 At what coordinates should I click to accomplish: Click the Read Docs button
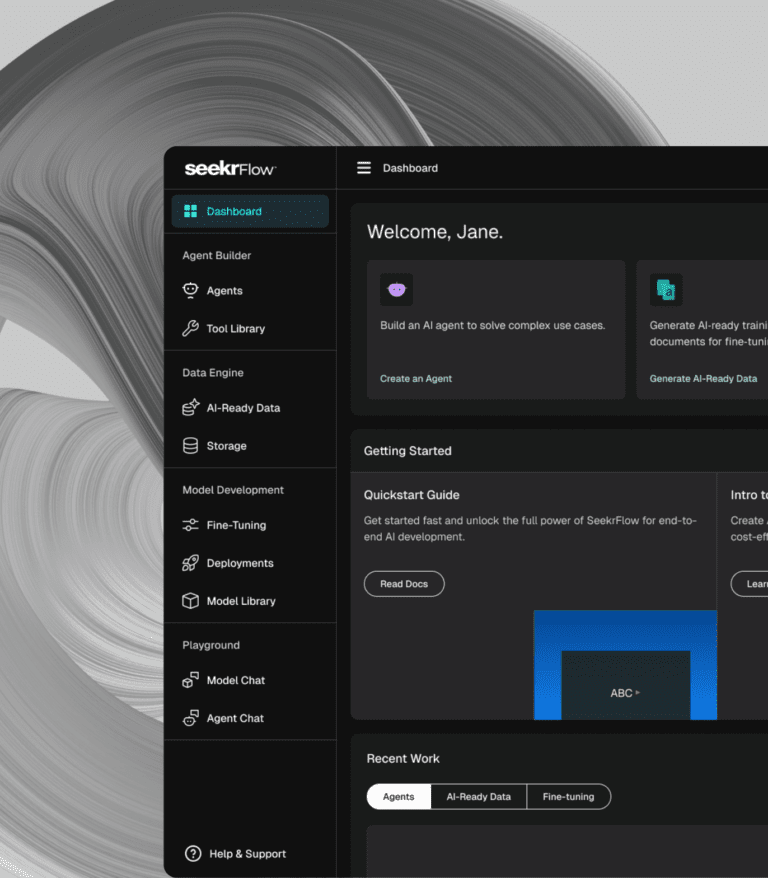point(404,583)
